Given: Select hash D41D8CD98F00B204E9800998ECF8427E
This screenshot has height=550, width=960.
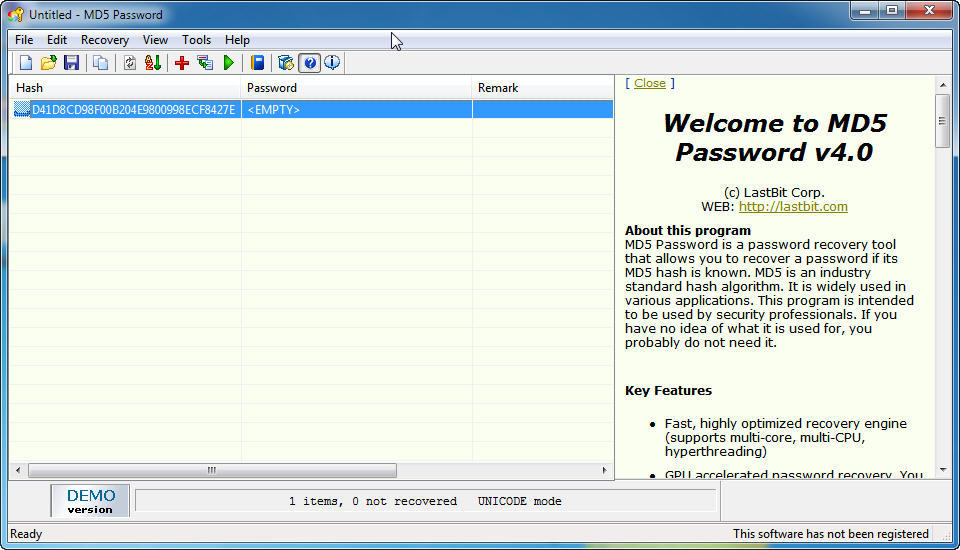Looking at the screenshot, I should click(133, 110).
